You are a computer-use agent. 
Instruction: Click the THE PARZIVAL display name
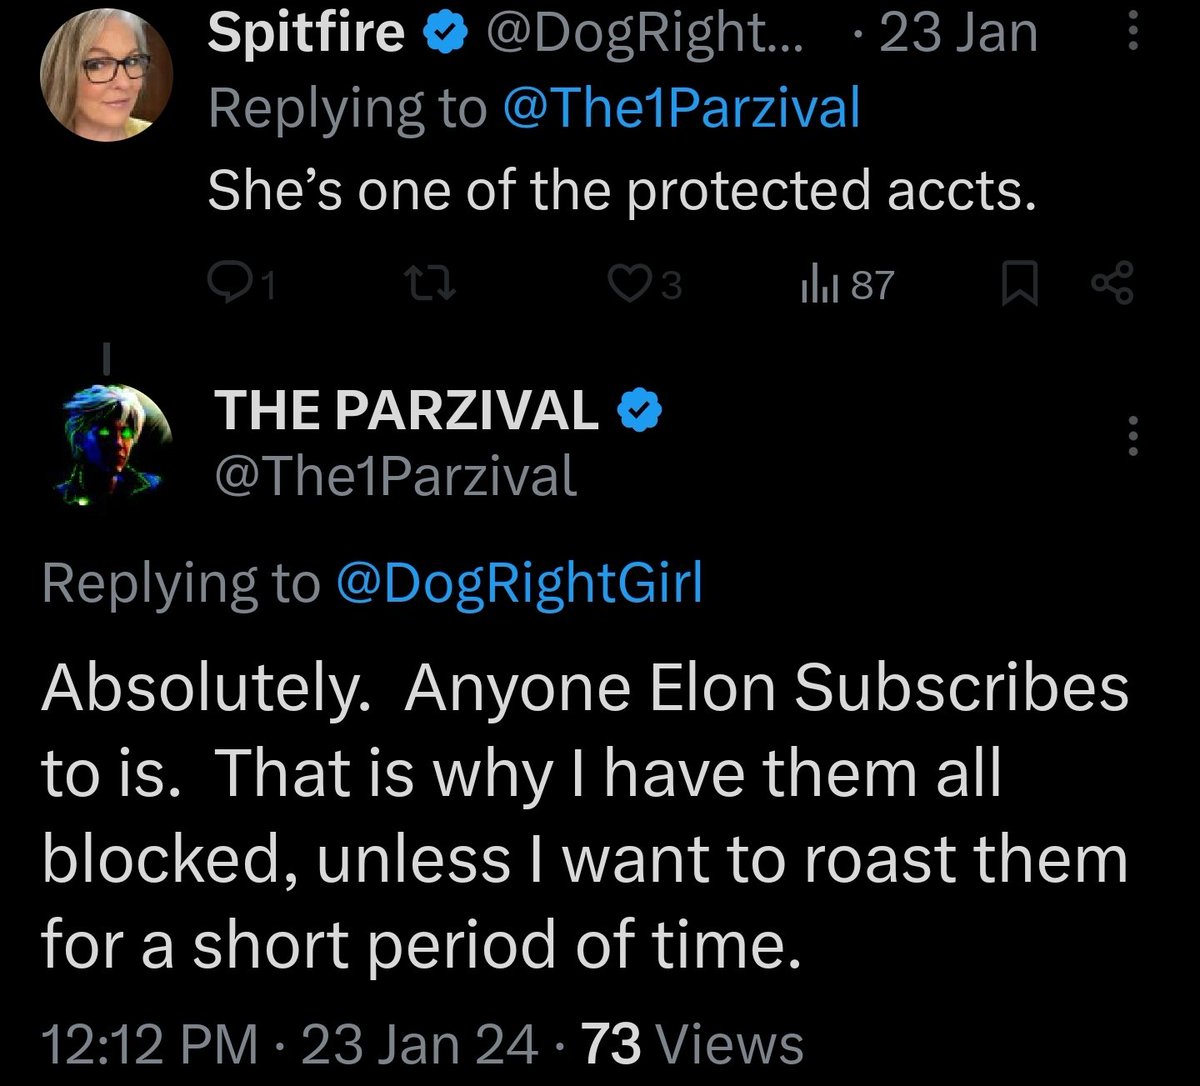coord(405,411)
